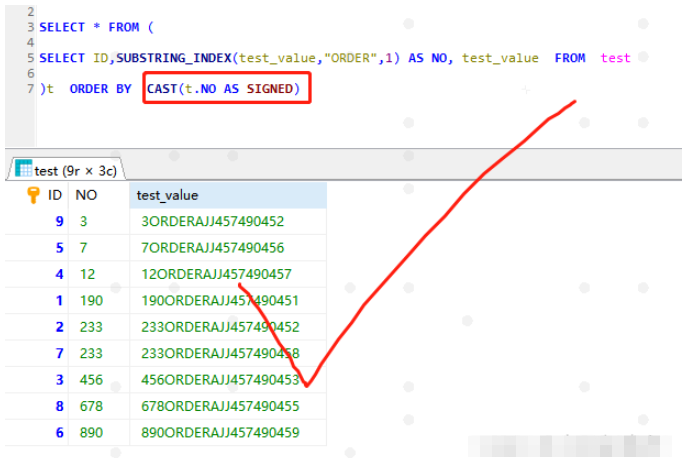The height and width of the screenshot is (458, 689).
Task: Select cell 3ORDERAJJ457490452
Action: (x=228, y=221)
